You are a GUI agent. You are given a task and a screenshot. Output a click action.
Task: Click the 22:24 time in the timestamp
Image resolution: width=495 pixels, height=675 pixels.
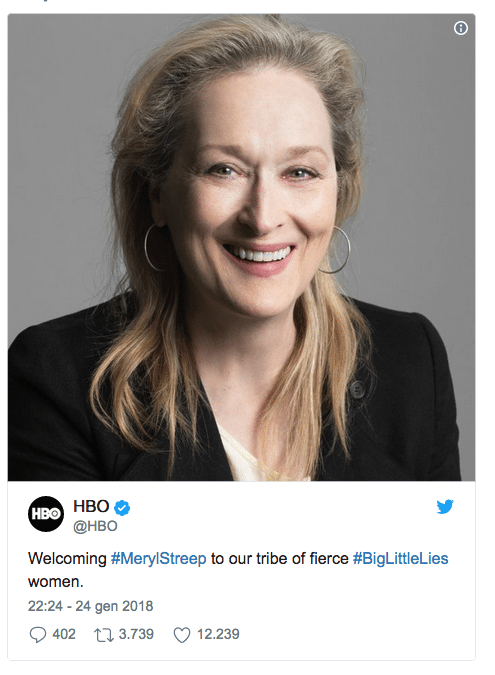tap(46, 606)
